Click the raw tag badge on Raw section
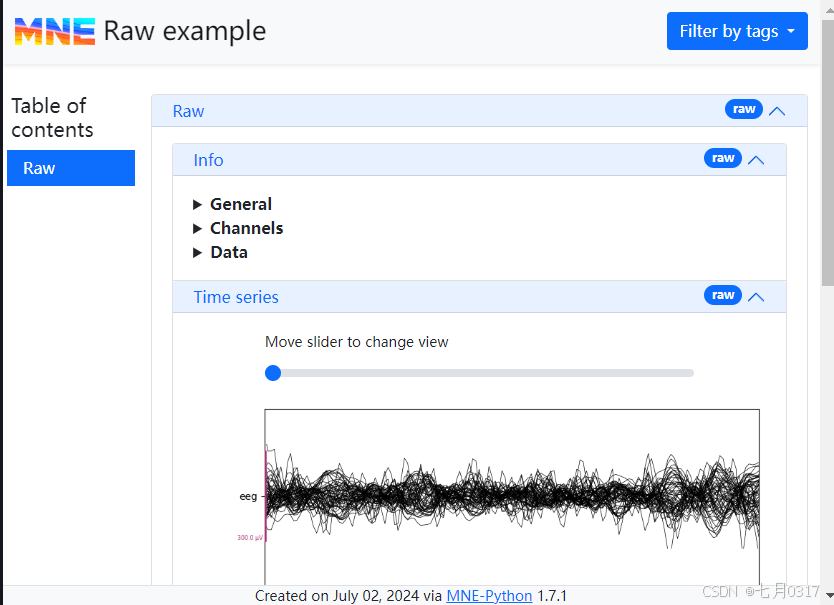Screen dimensions: 834x605 click(x=743, y=109)
